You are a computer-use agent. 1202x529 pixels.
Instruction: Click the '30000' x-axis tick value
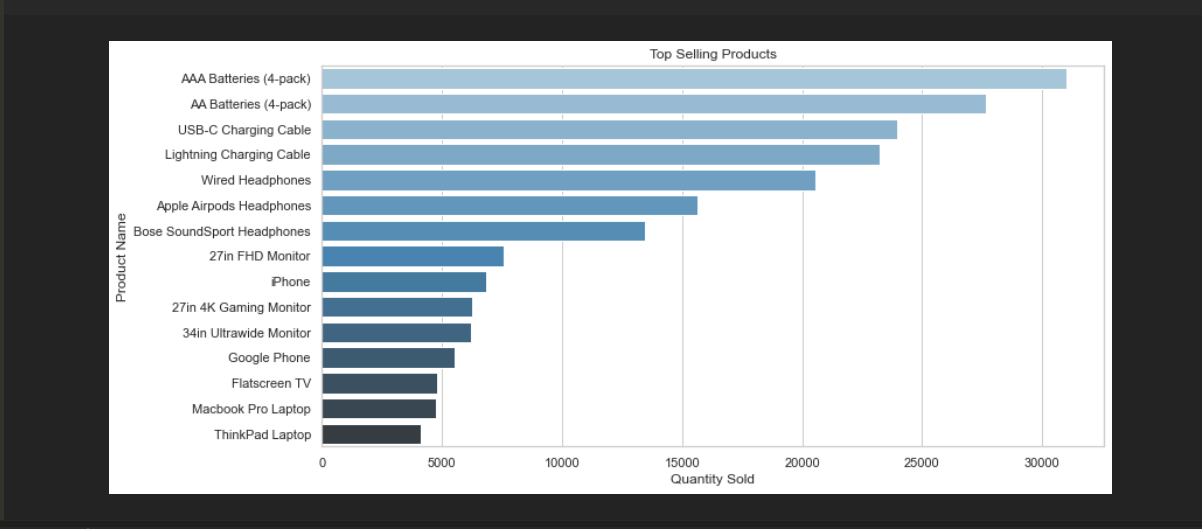coord(1042,463)
